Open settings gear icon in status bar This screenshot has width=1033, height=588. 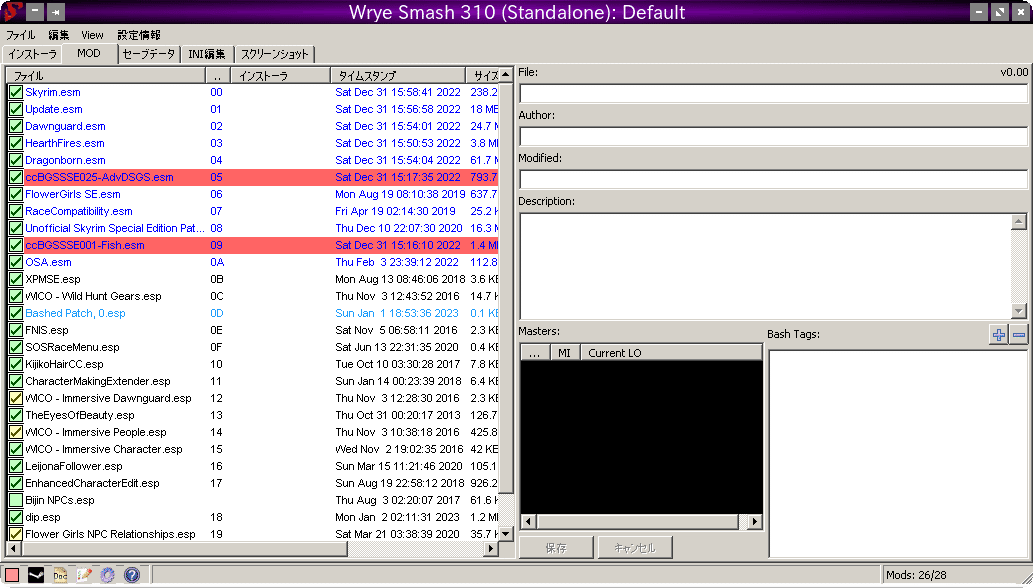(x=107, y=575)
